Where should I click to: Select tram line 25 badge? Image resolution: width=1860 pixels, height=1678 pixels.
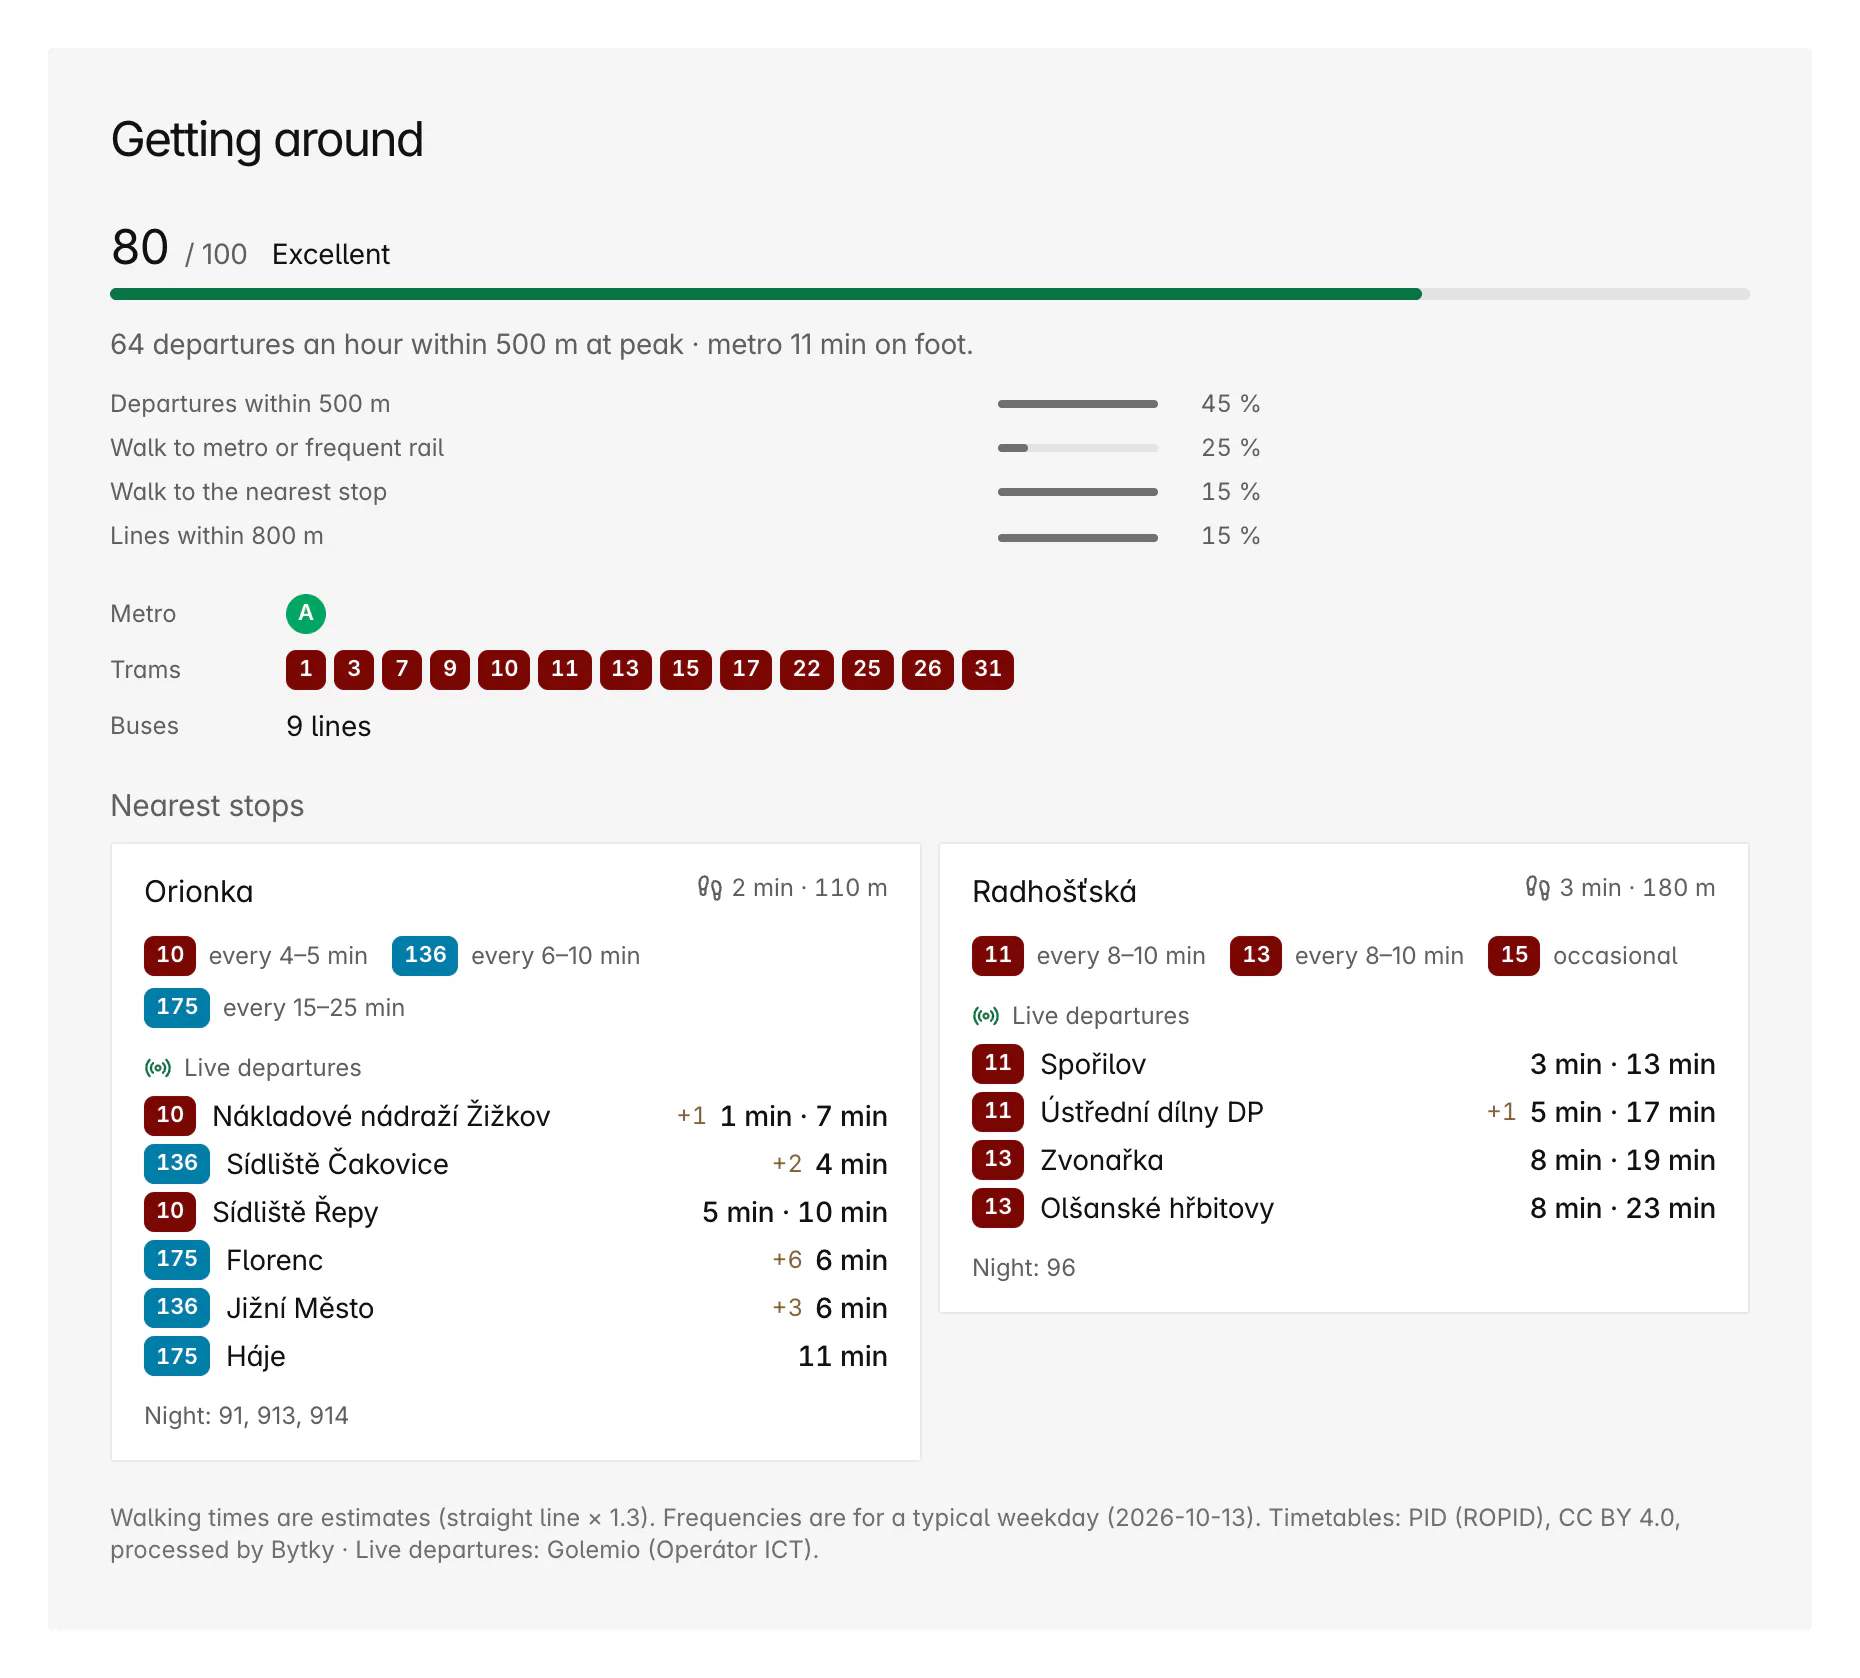tap(867, 670)
